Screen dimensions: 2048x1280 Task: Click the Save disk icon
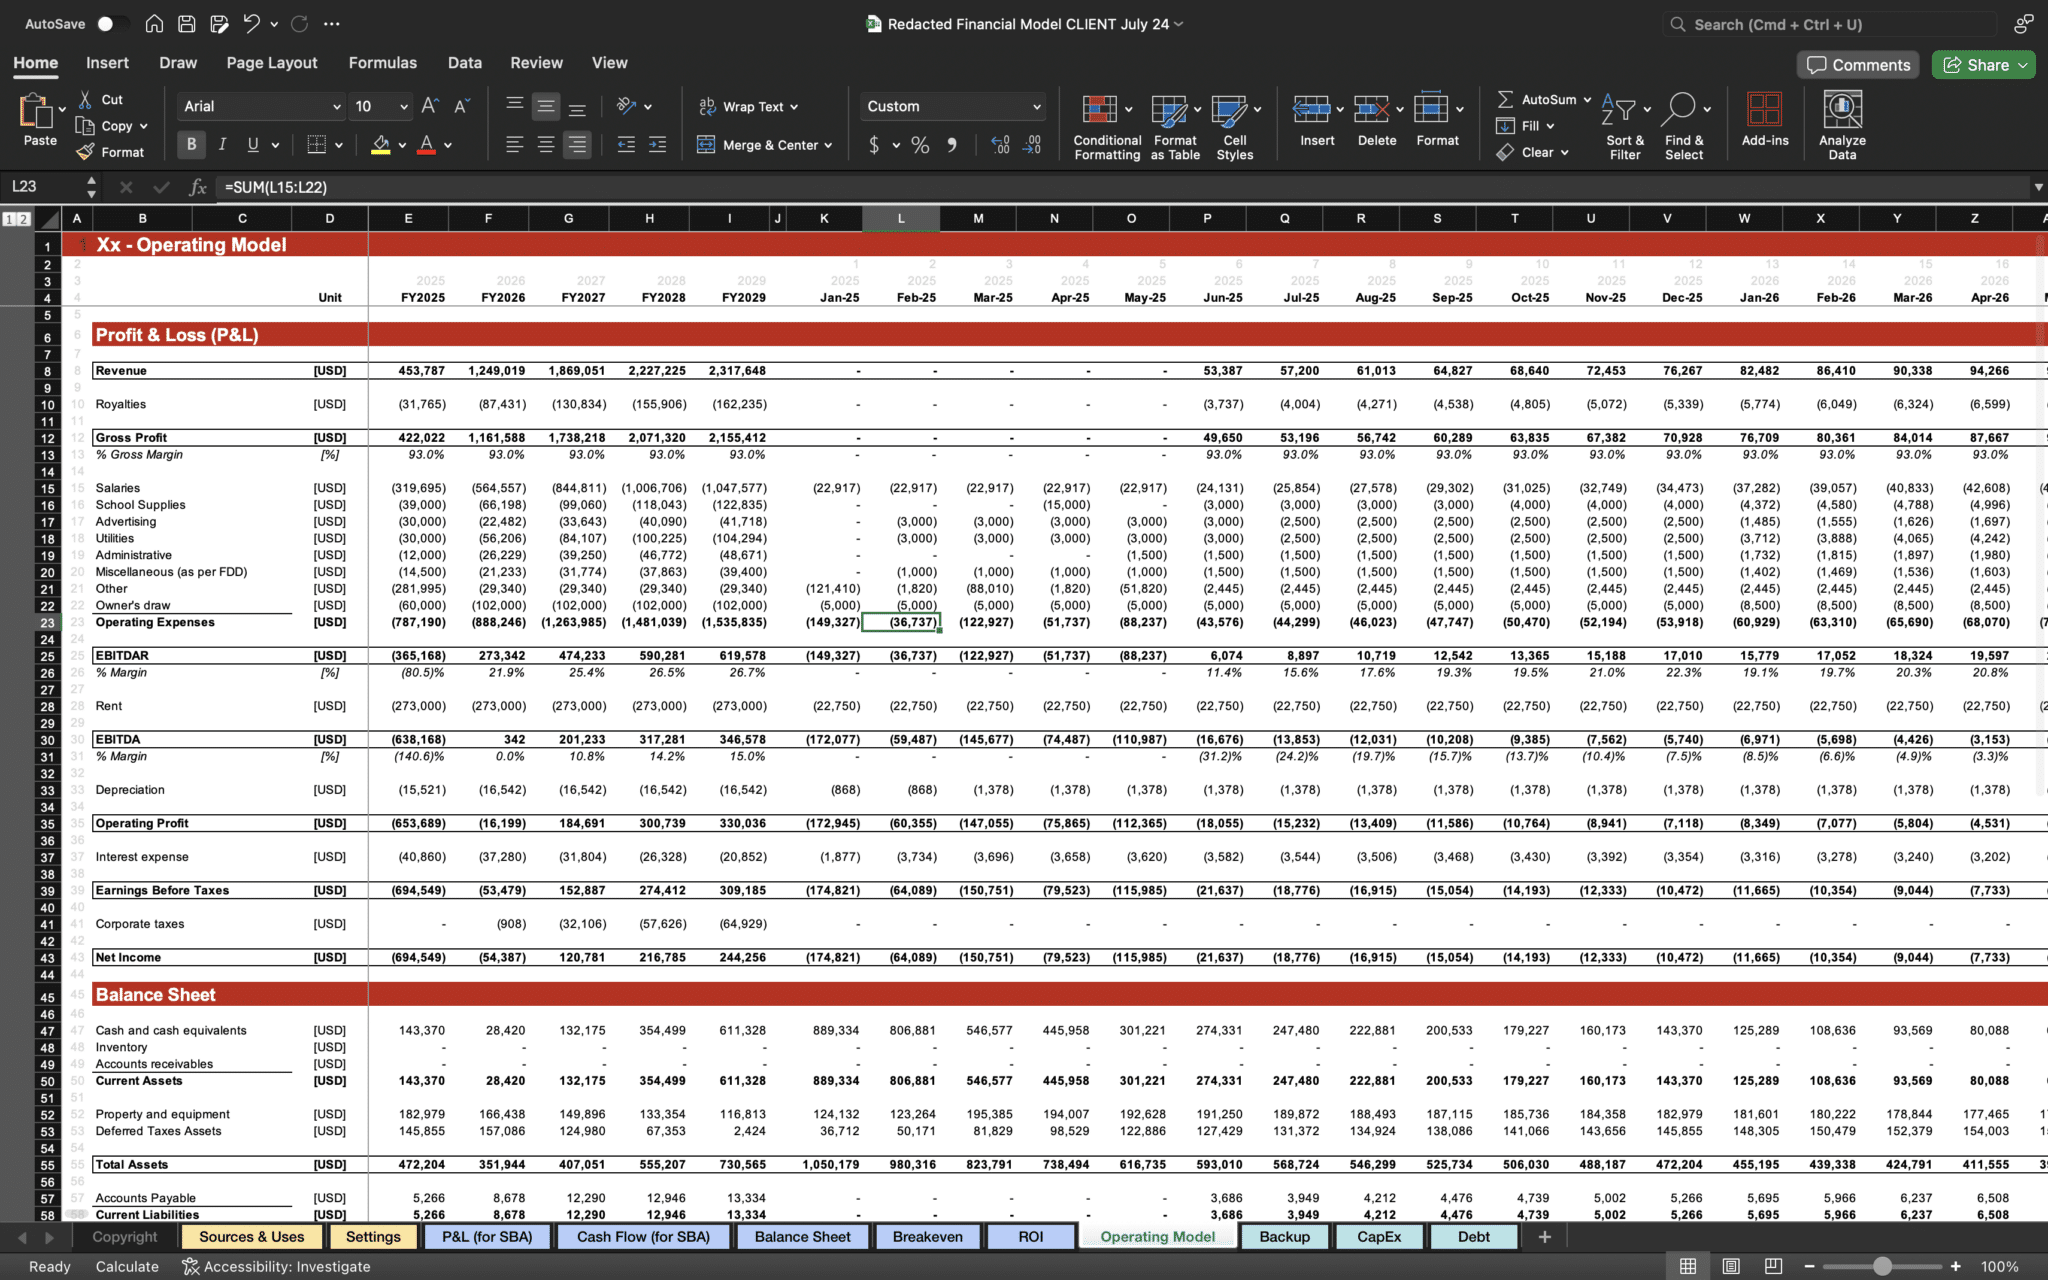(186, 24)
